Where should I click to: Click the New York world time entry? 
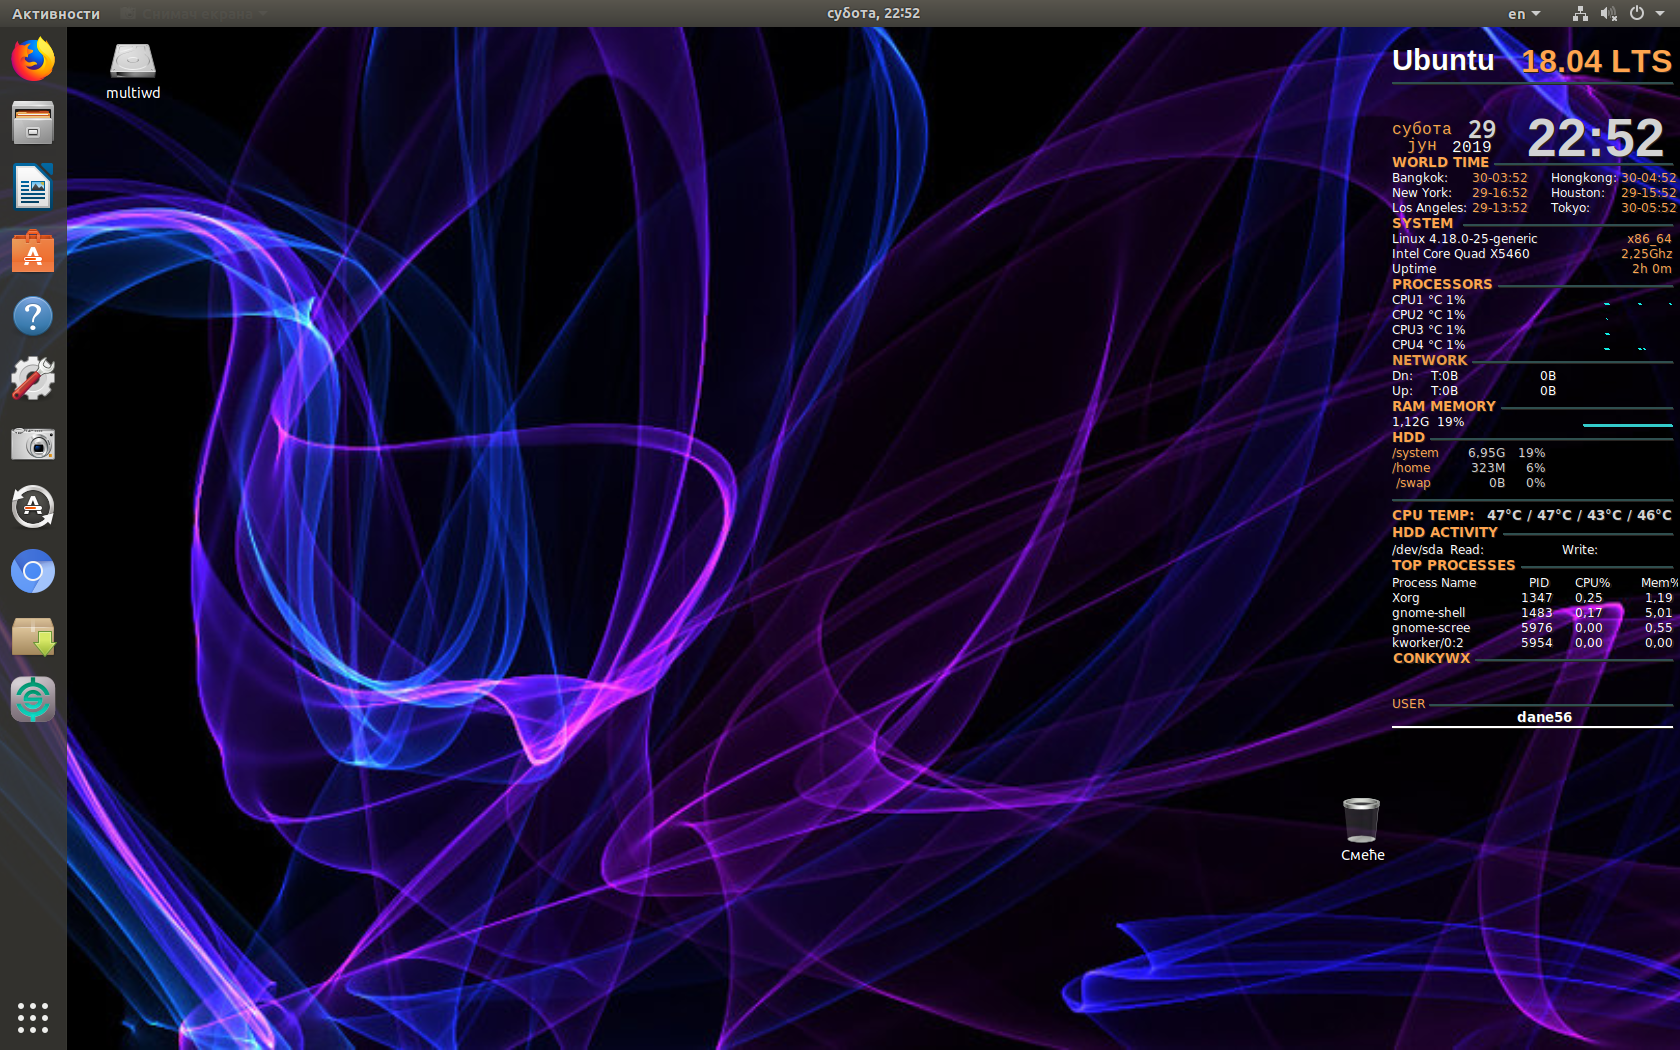pyautogui.click(x=1459, y=193)
